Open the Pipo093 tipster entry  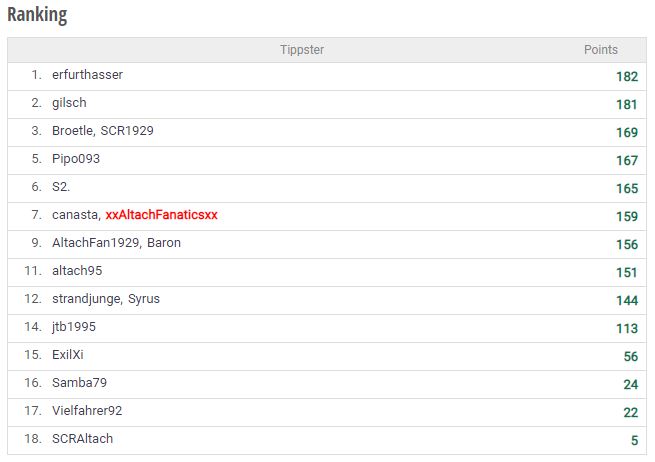click(76, 159)
